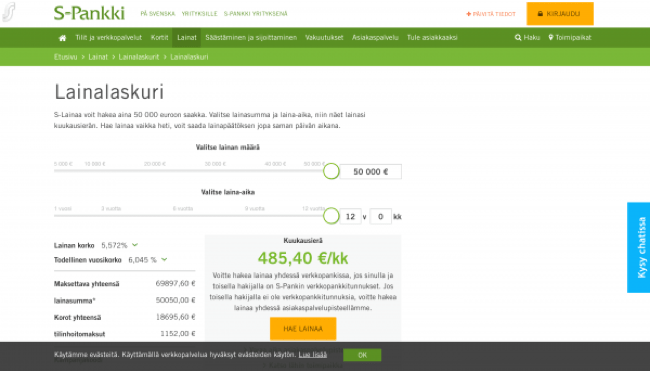Click the loan amount slider handle
This screenshot has height=371, width=650.
click(331, 171)
